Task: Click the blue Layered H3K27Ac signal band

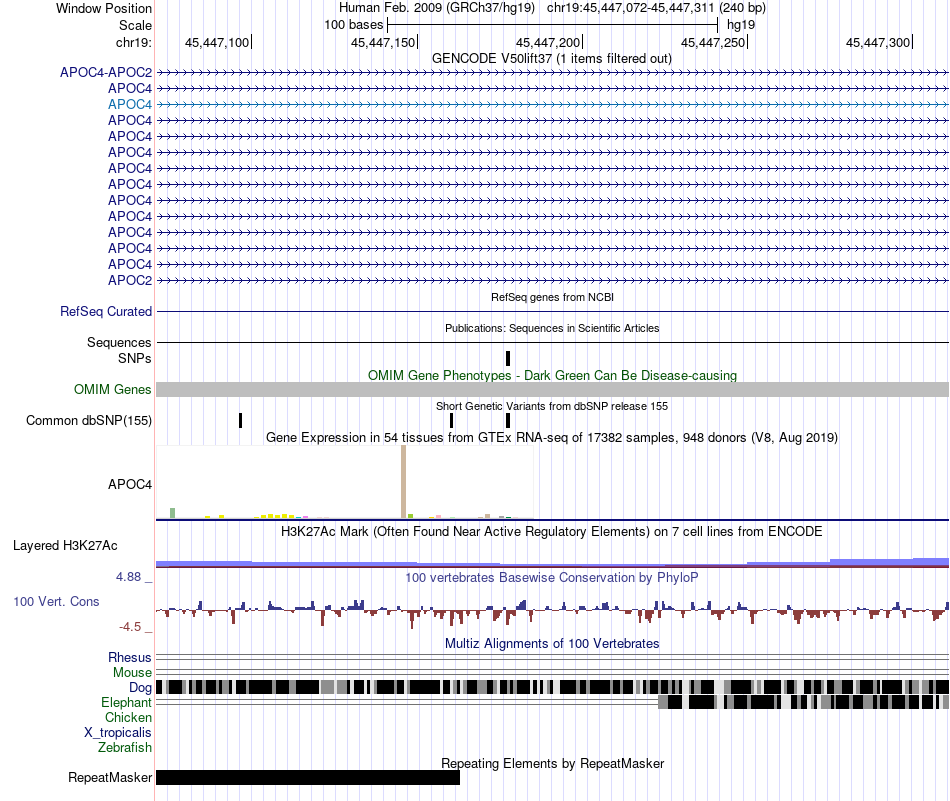Action: (x=552, y=563)
